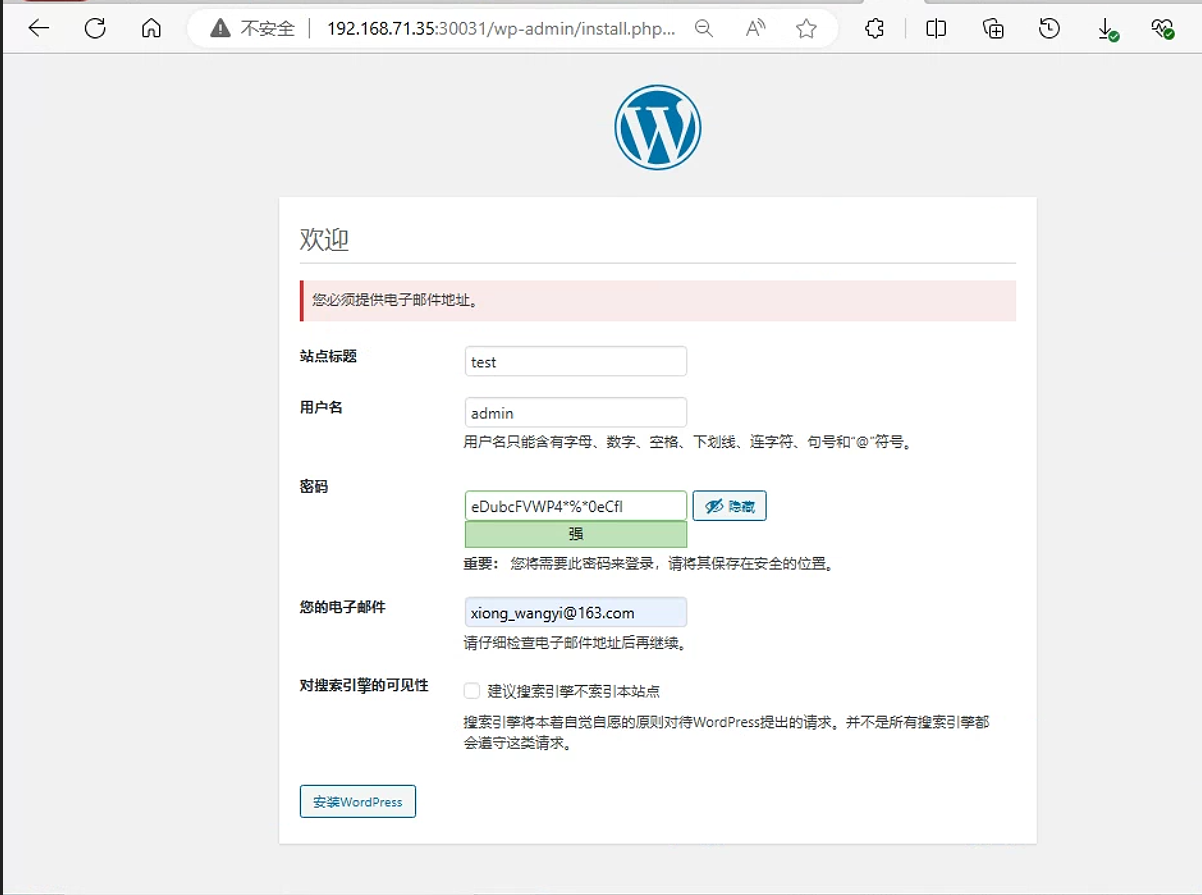Click the site title field containing test

pos(576,361)
